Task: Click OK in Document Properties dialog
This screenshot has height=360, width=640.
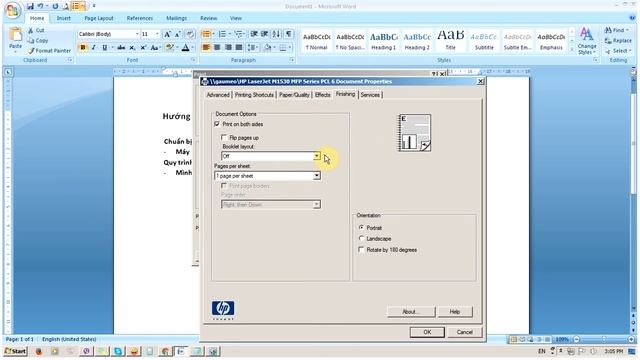Action: pos(427,332)
